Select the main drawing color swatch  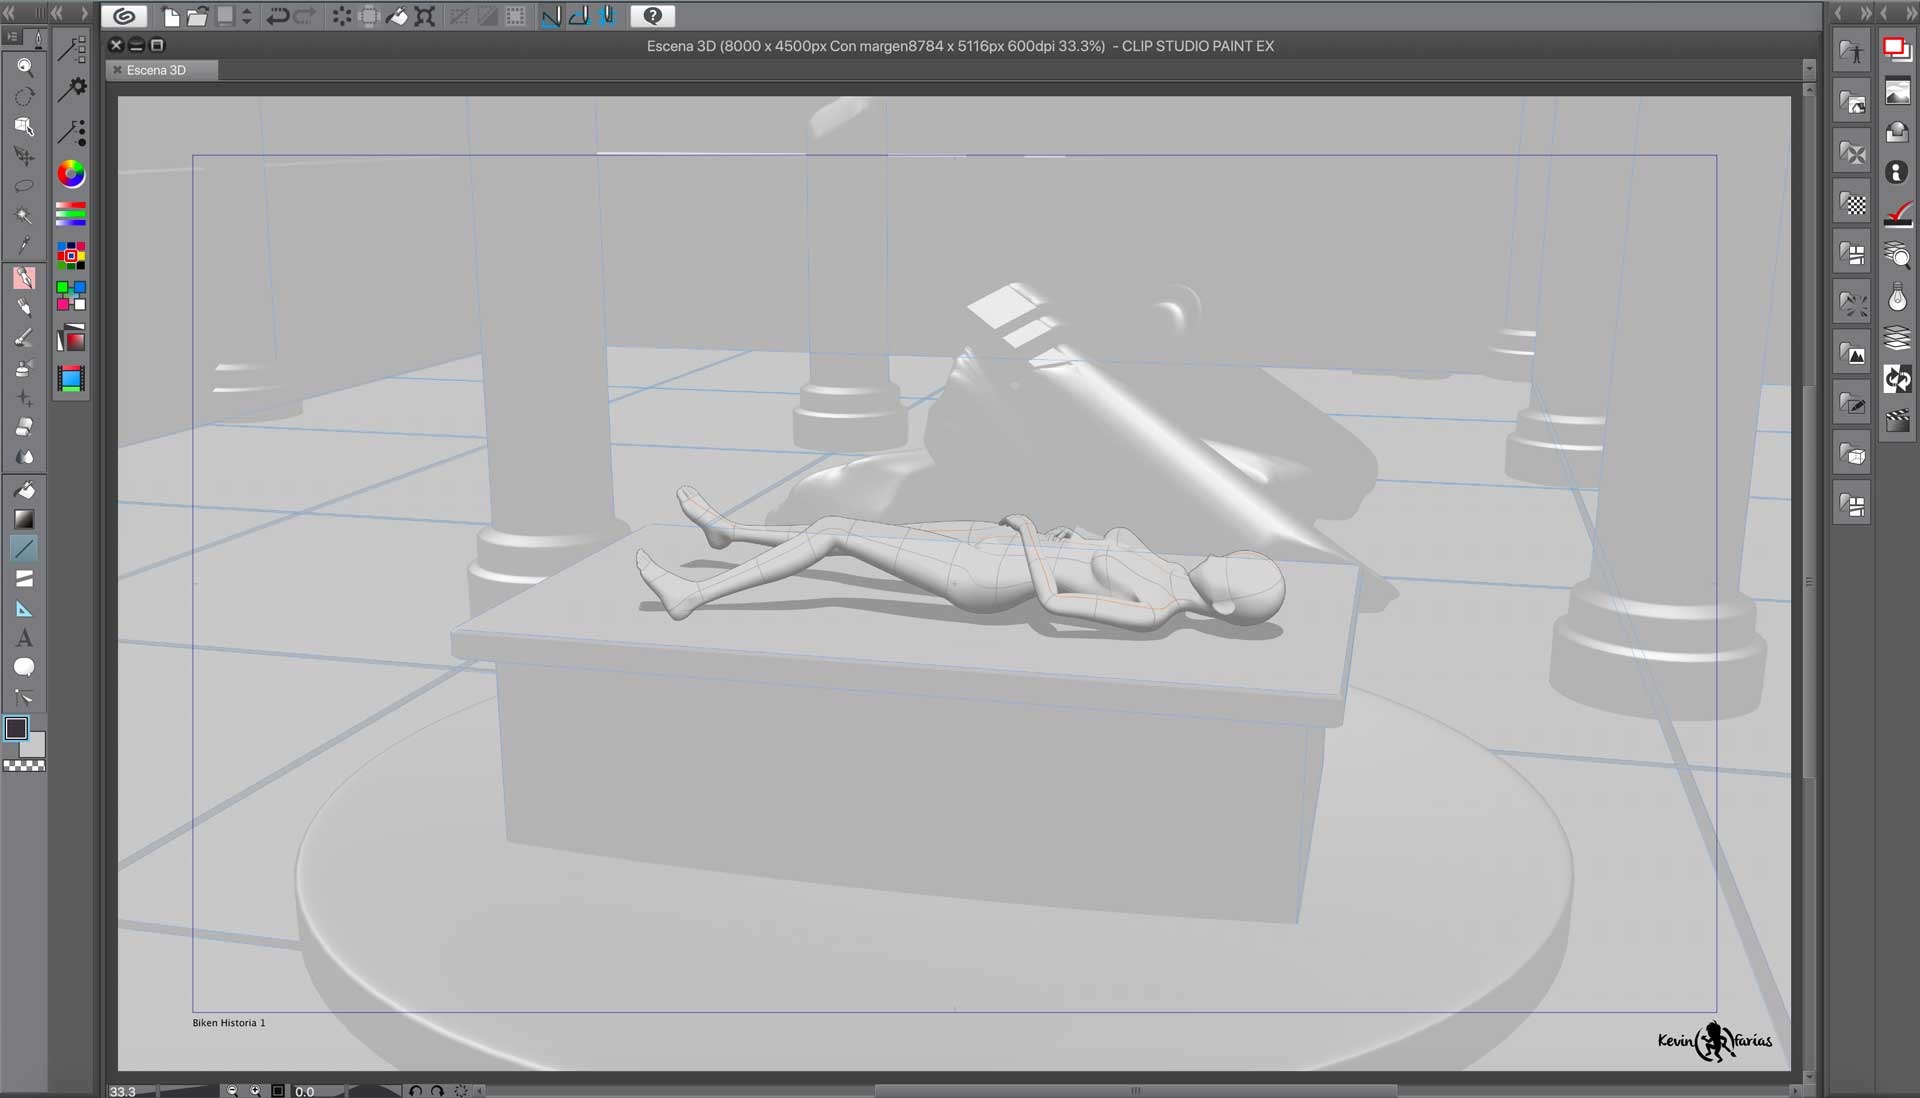coord(16,728)
